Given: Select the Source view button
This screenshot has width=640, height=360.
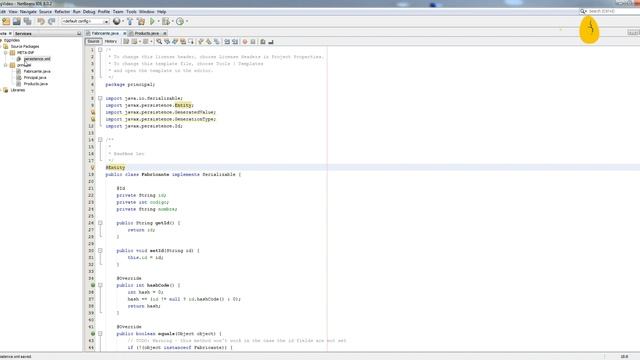Looking at the screenshot, I should pyautogui.click(x=93, y=41).
